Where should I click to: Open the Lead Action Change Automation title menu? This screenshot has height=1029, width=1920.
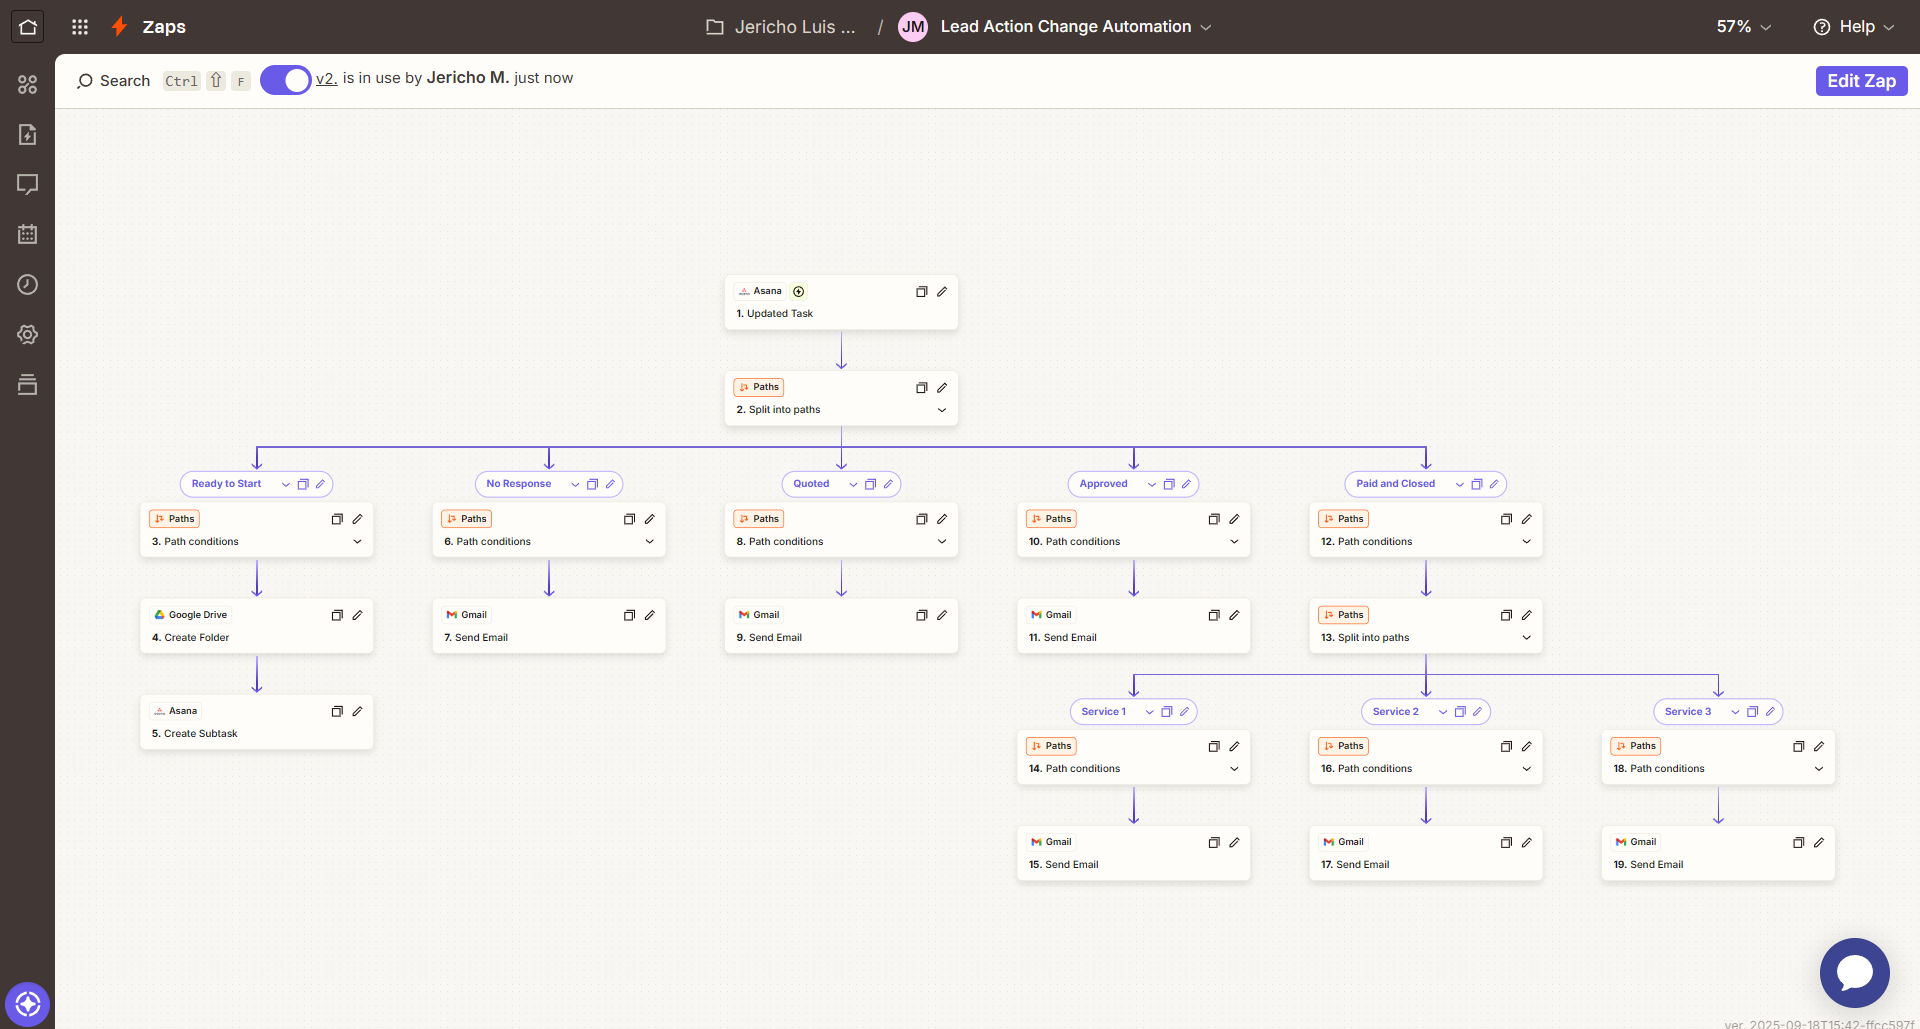(1075, 27)
